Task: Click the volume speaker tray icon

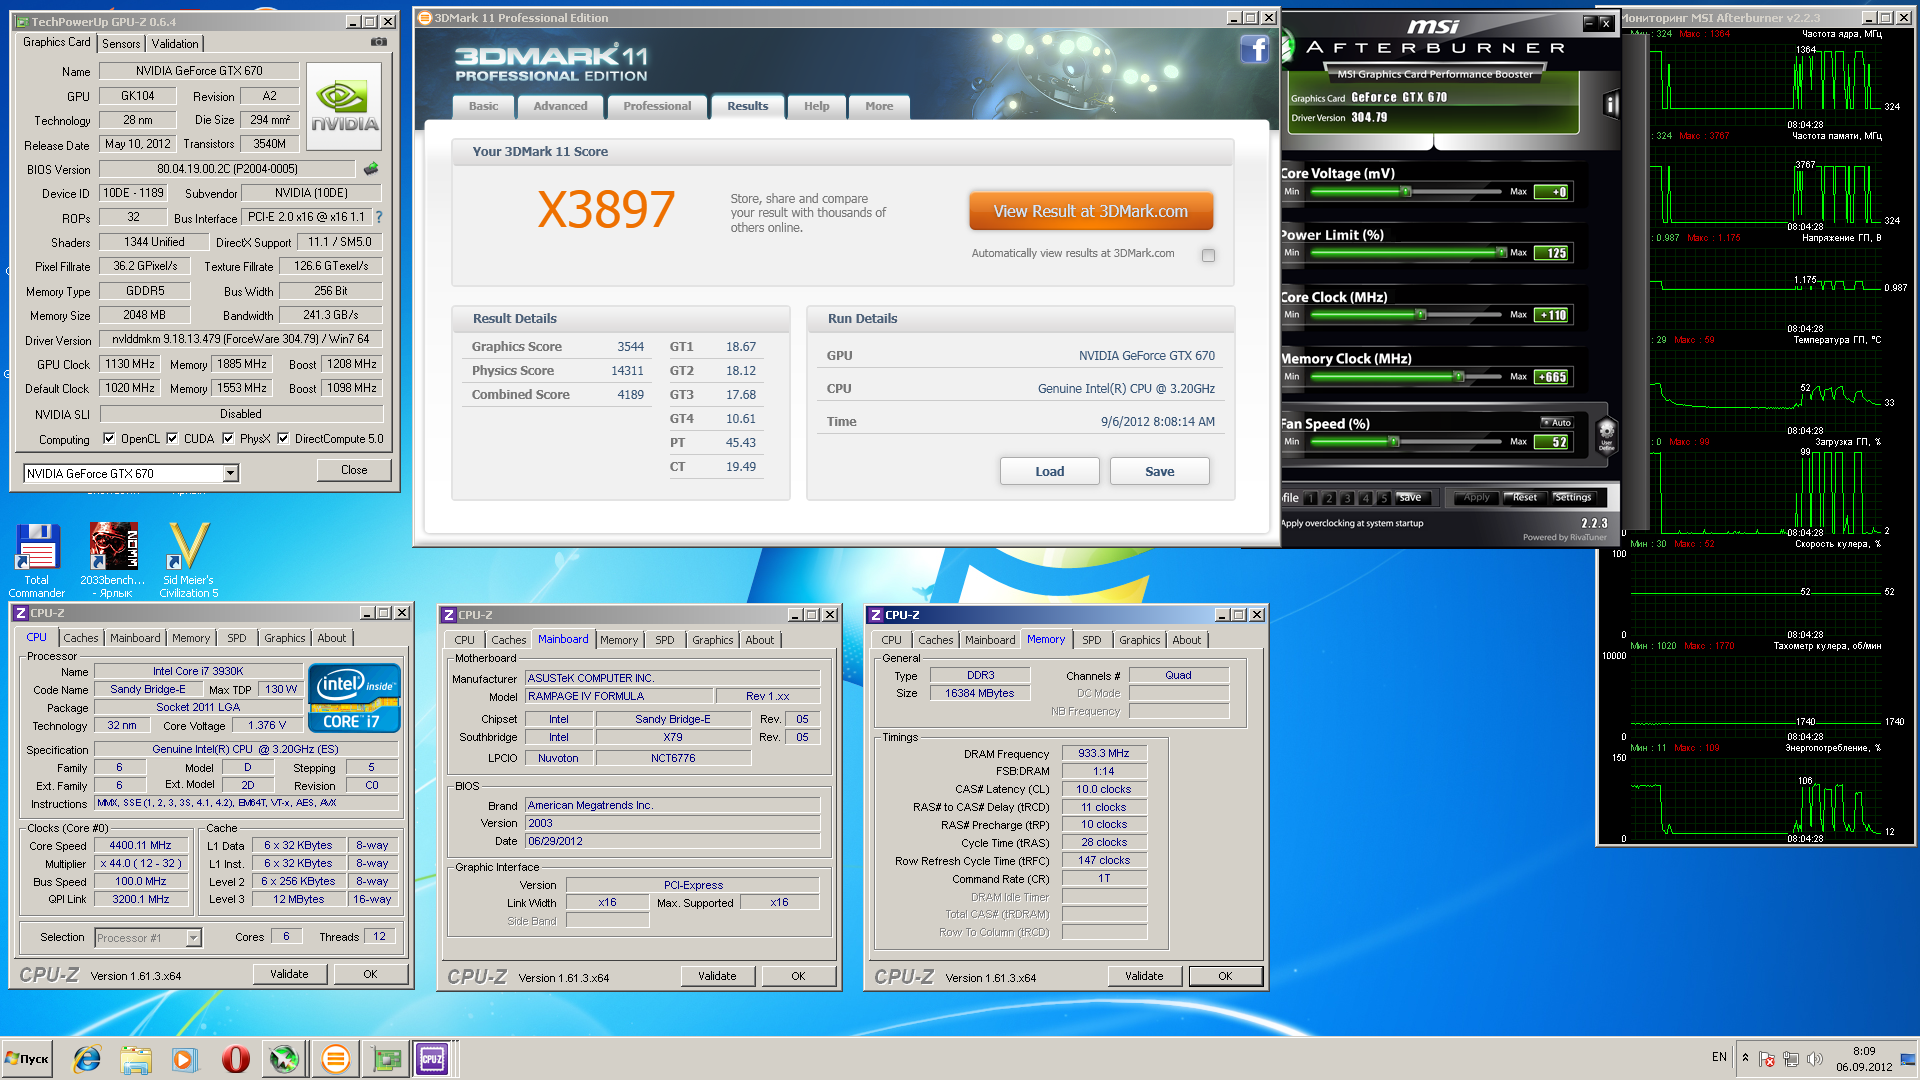Action: coord(1815,1059)
